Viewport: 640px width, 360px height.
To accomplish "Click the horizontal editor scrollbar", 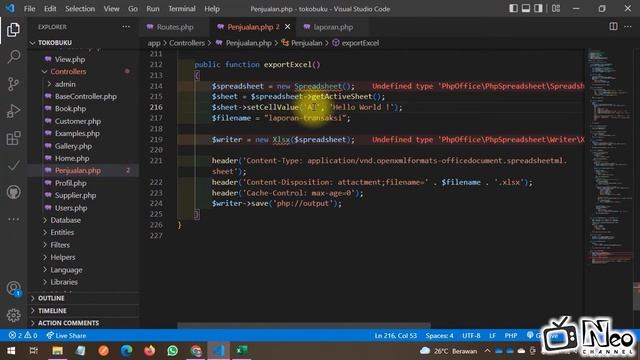I will pos(304,325).
